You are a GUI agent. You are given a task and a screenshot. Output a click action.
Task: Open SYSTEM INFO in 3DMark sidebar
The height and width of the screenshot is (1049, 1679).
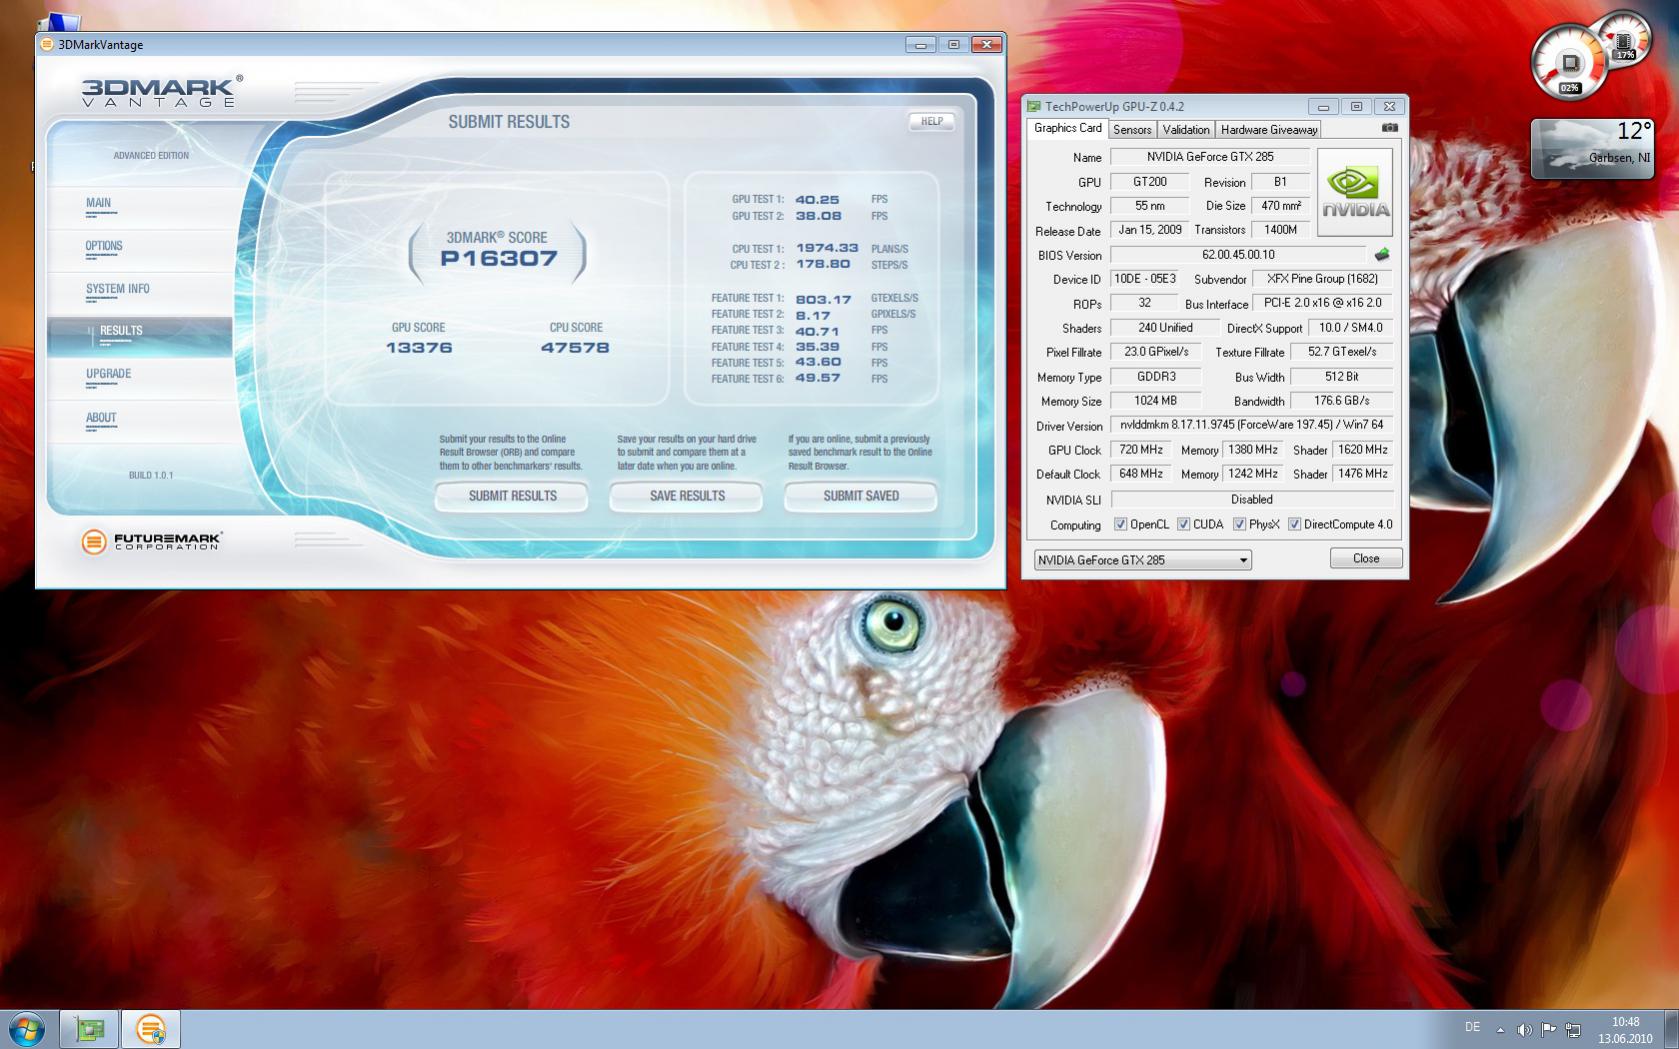point(117,289)
